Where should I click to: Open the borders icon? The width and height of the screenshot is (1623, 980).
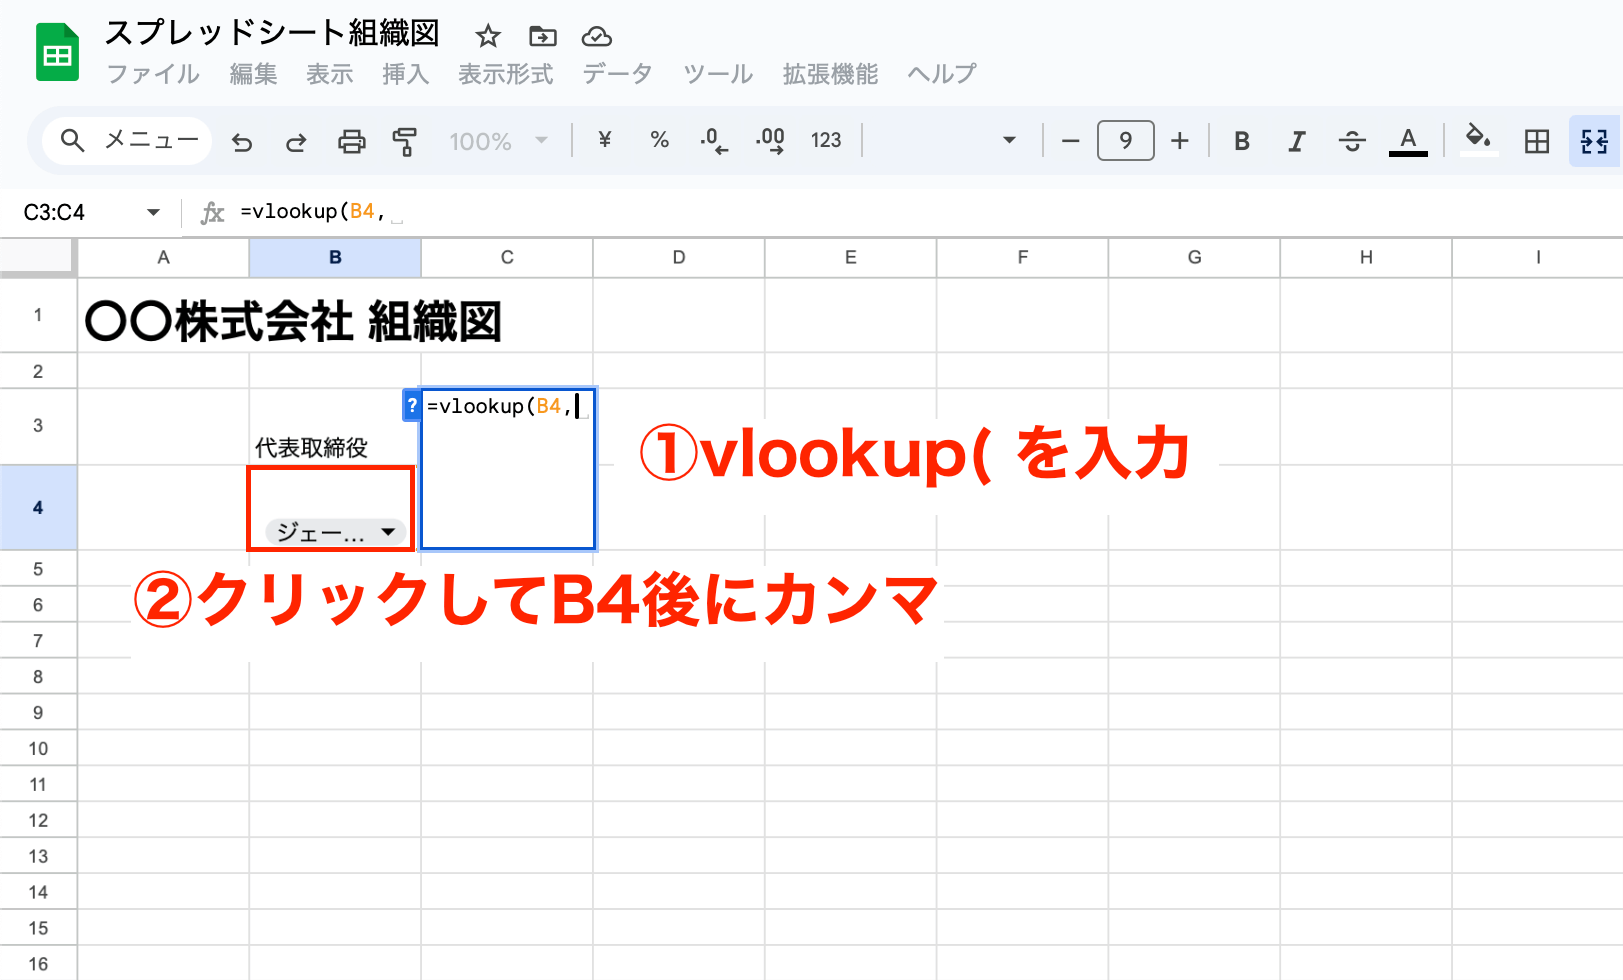click(x=1537, y=141)
